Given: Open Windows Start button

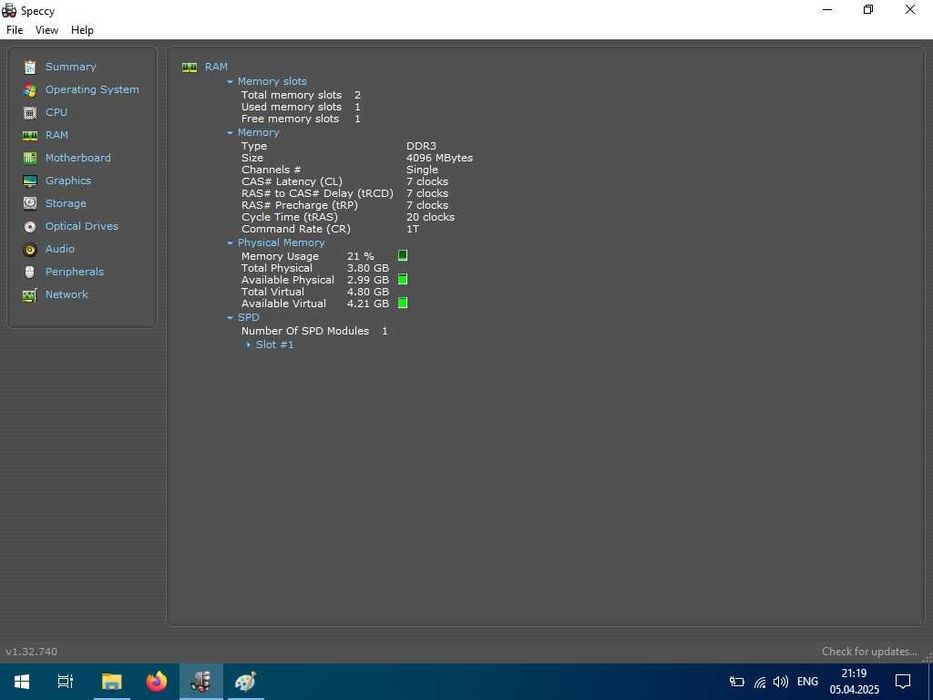Looking at the screenshot, I should (22, 682).
